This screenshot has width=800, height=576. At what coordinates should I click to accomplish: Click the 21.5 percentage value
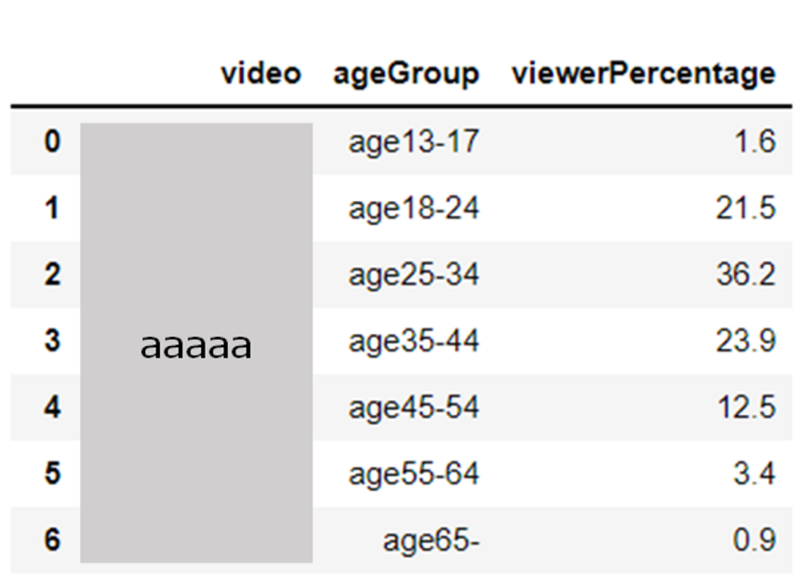tap(746, 208)
